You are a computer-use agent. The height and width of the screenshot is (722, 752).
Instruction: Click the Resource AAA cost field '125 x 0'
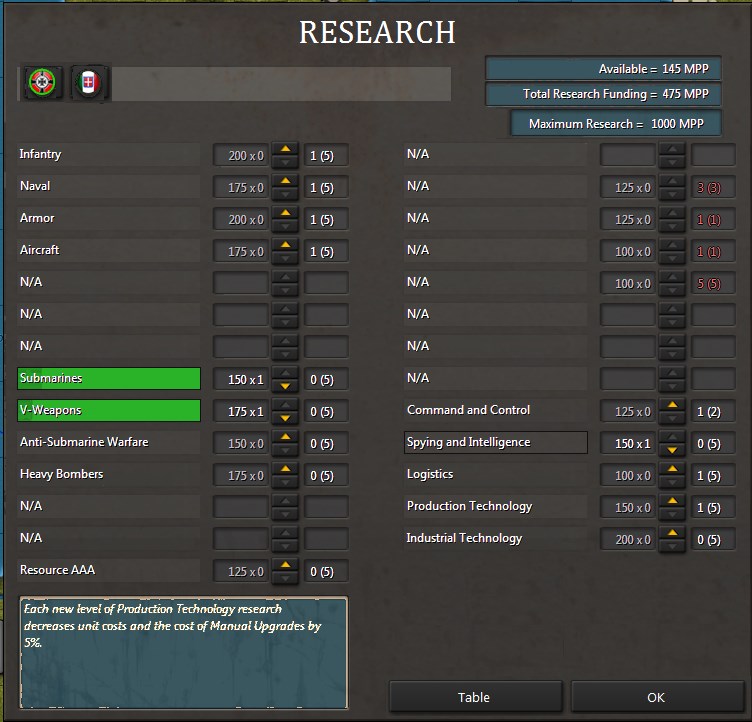pyautogui.click(x=241, y=571)
